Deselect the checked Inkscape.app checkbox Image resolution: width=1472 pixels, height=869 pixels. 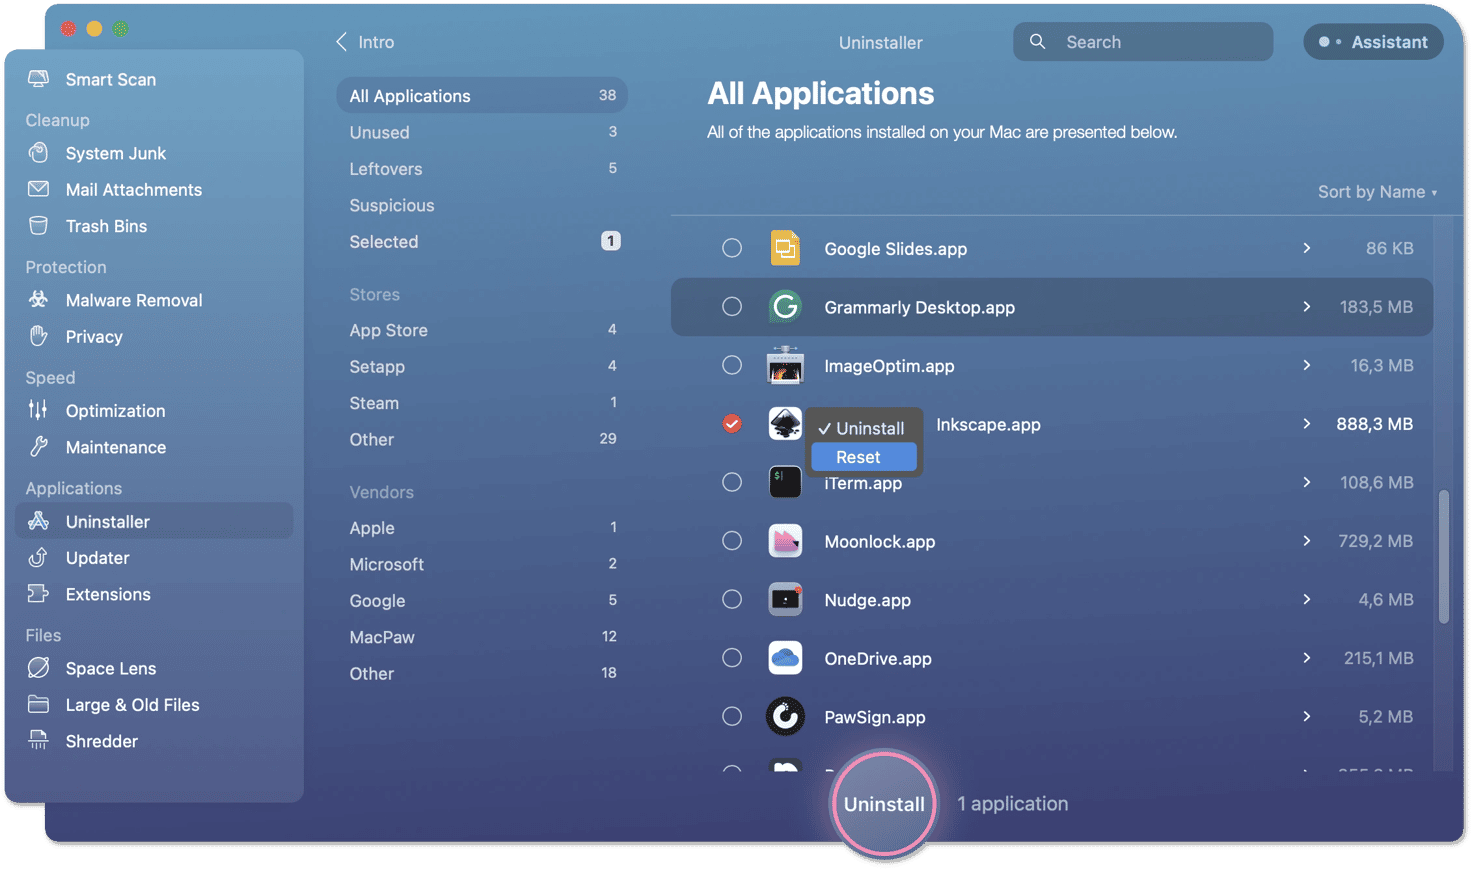[x=732, y=424]
